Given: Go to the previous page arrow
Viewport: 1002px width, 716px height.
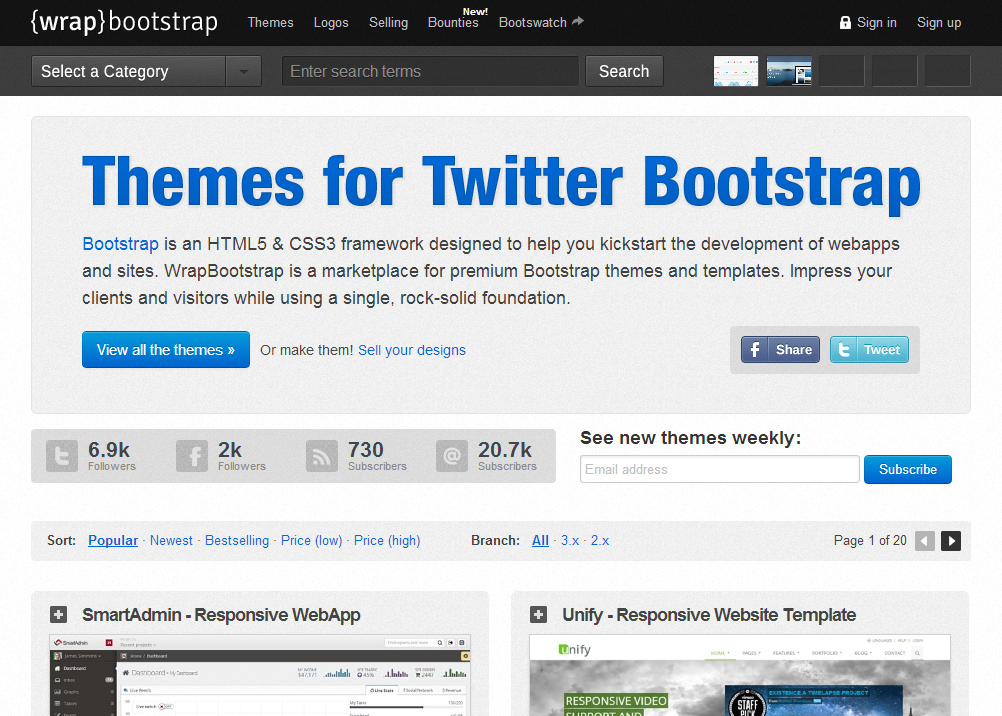Looking at the screenshot, I should coord(925,541).
